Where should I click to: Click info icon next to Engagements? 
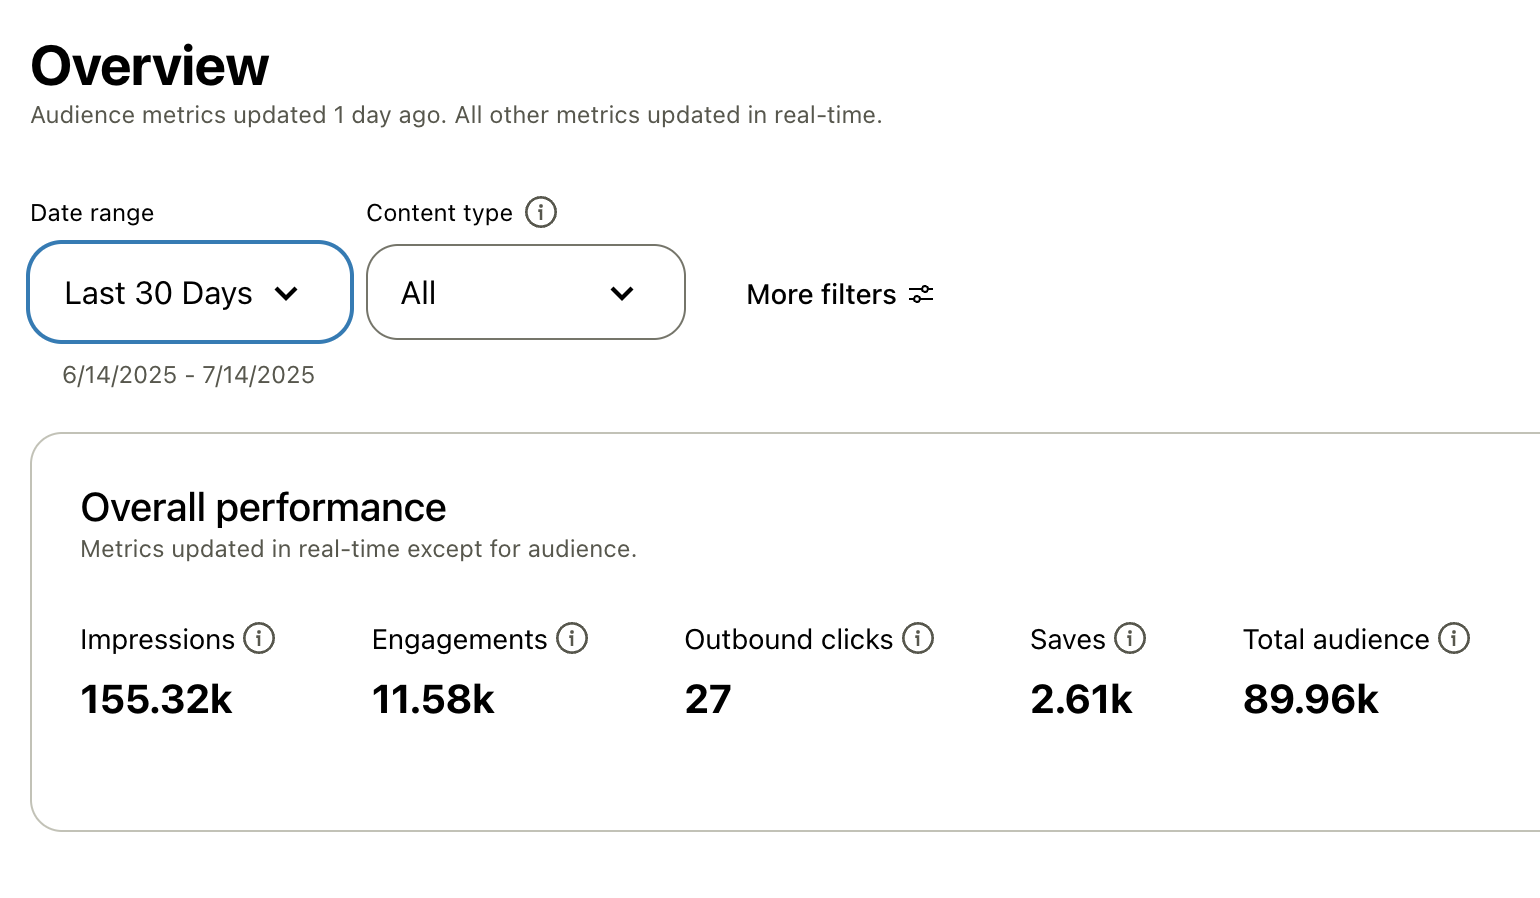pos(572,638)
